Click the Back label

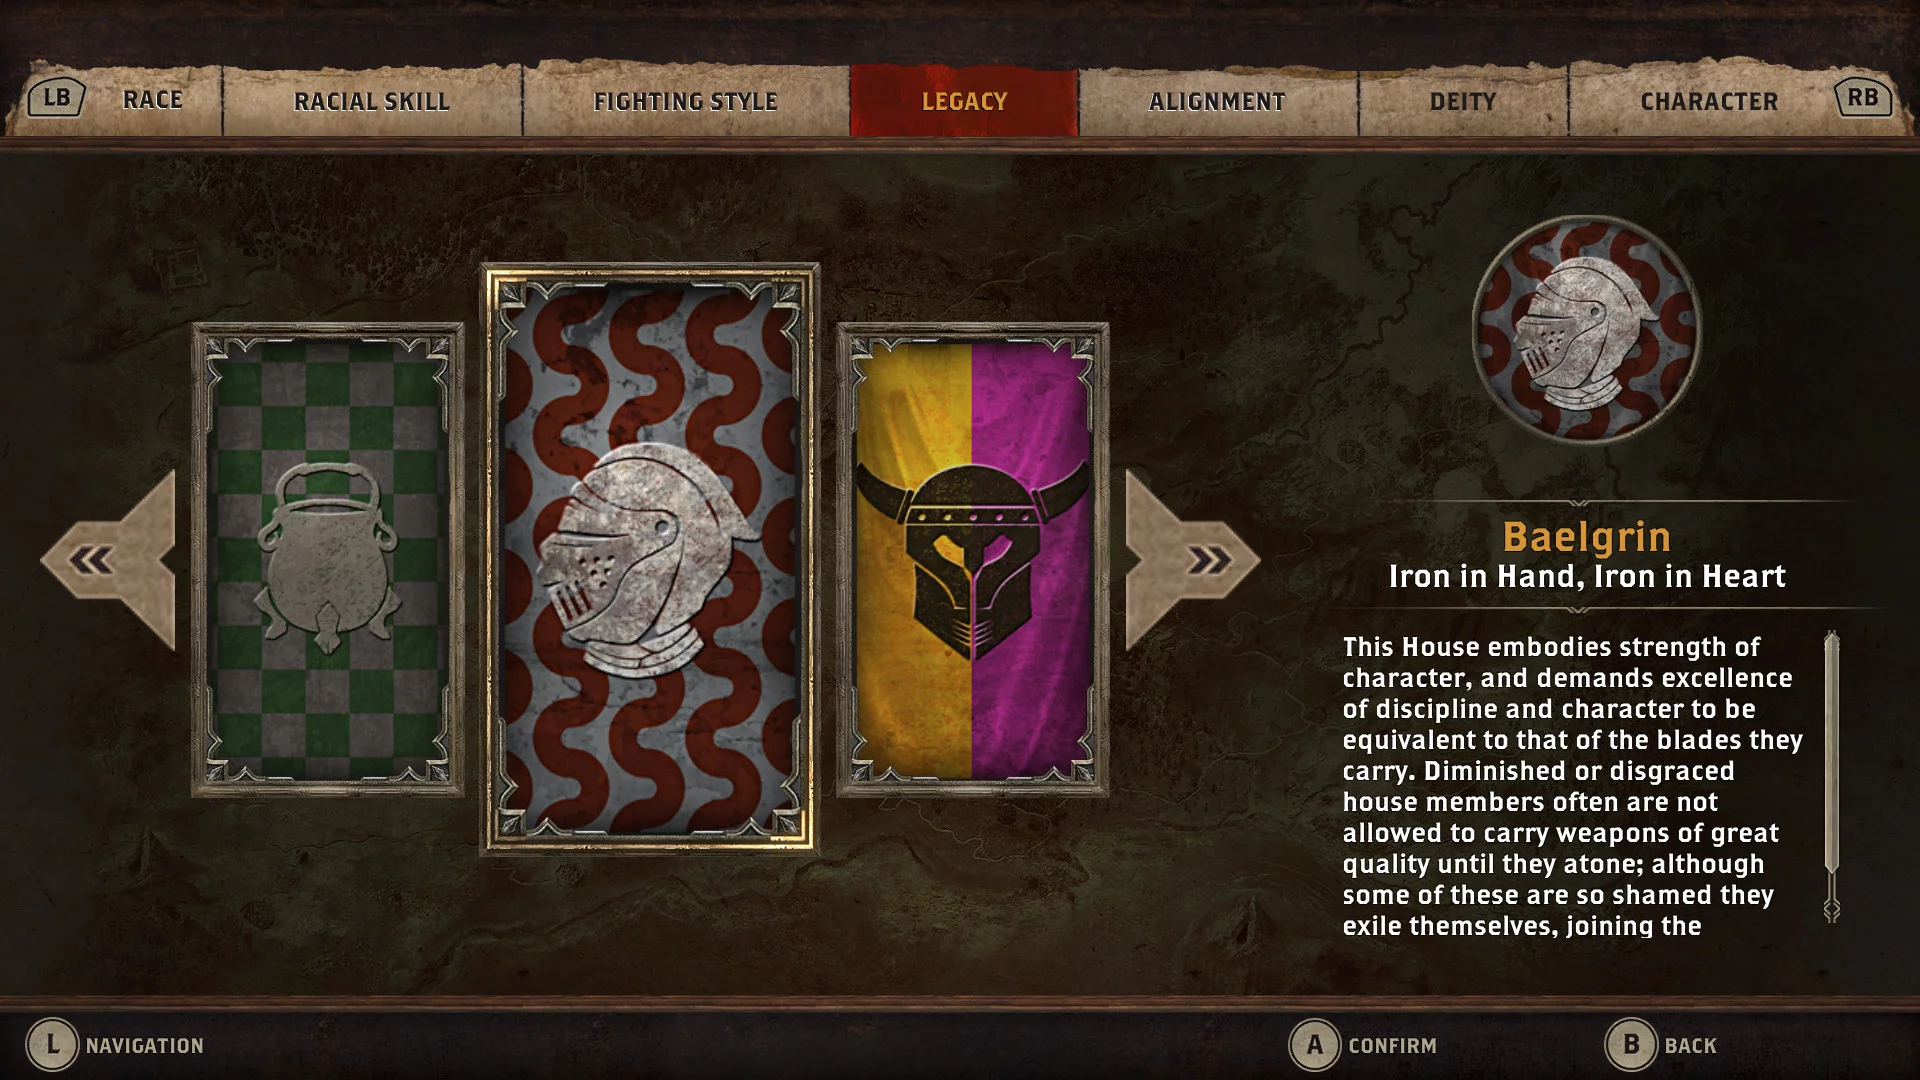(1690, 1046)
